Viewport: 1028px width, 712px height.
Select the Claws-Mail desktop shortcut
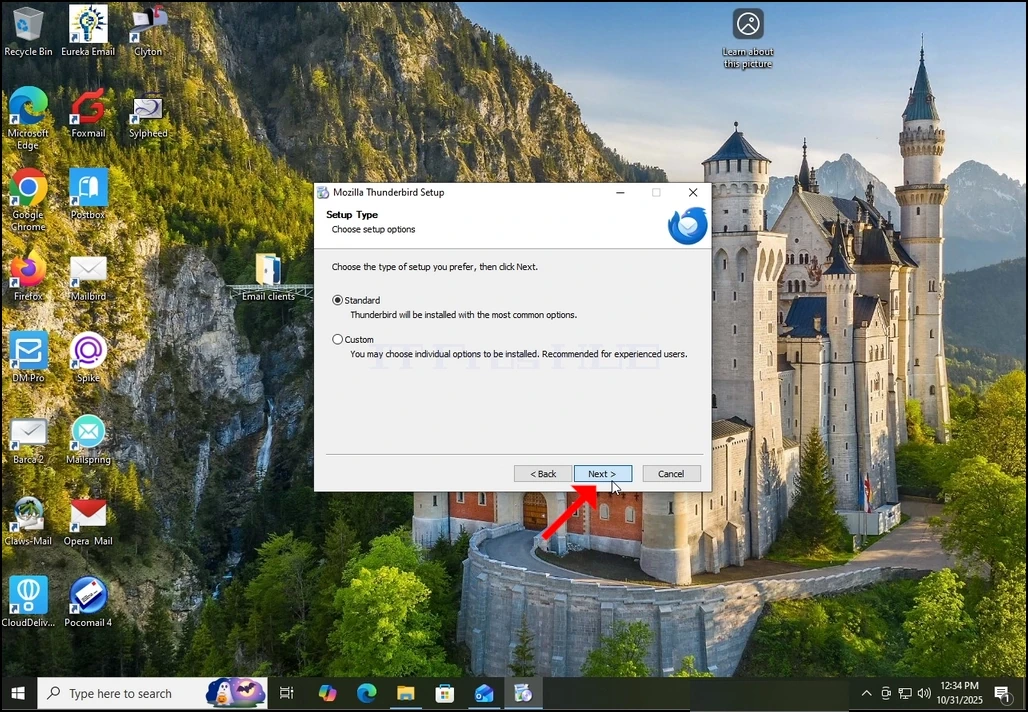(x=28, y=521)
